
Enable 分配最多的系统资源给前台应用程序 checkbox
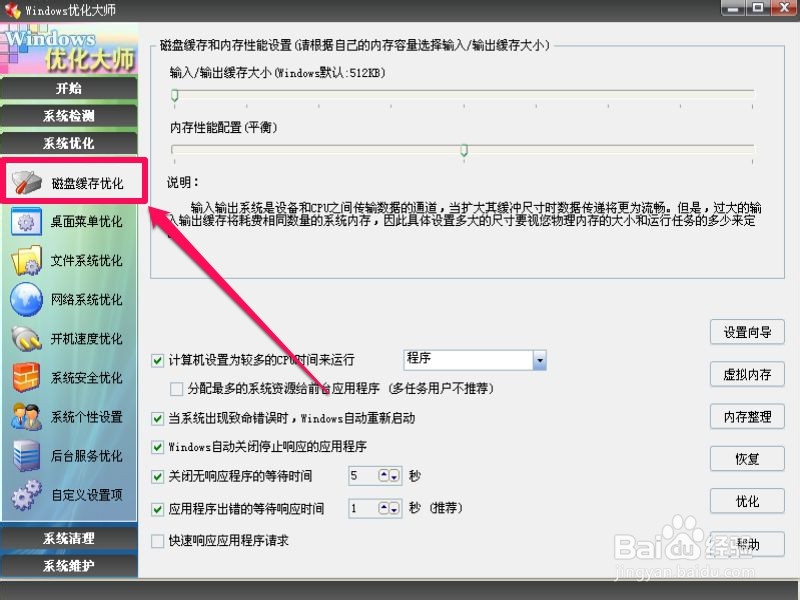(x=177, y=389)
